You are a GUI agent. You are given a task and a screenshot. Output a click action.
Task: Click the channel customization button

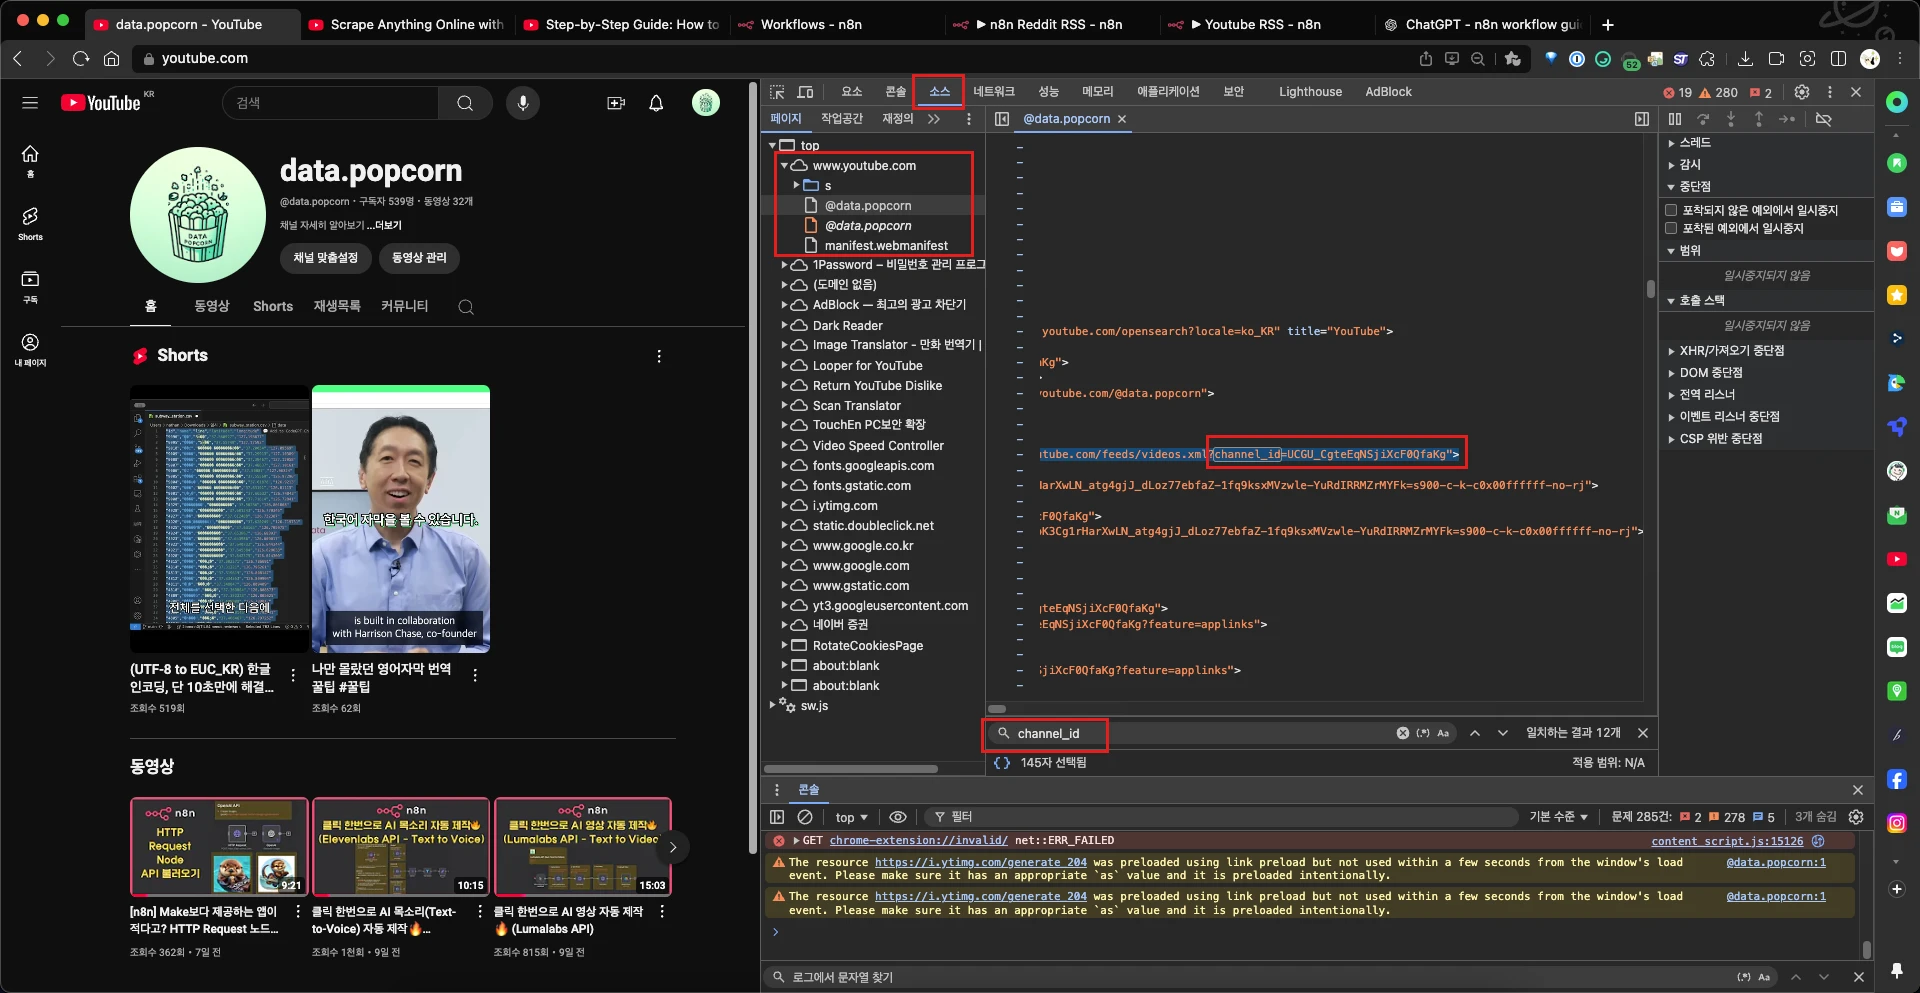coord(326,258)
